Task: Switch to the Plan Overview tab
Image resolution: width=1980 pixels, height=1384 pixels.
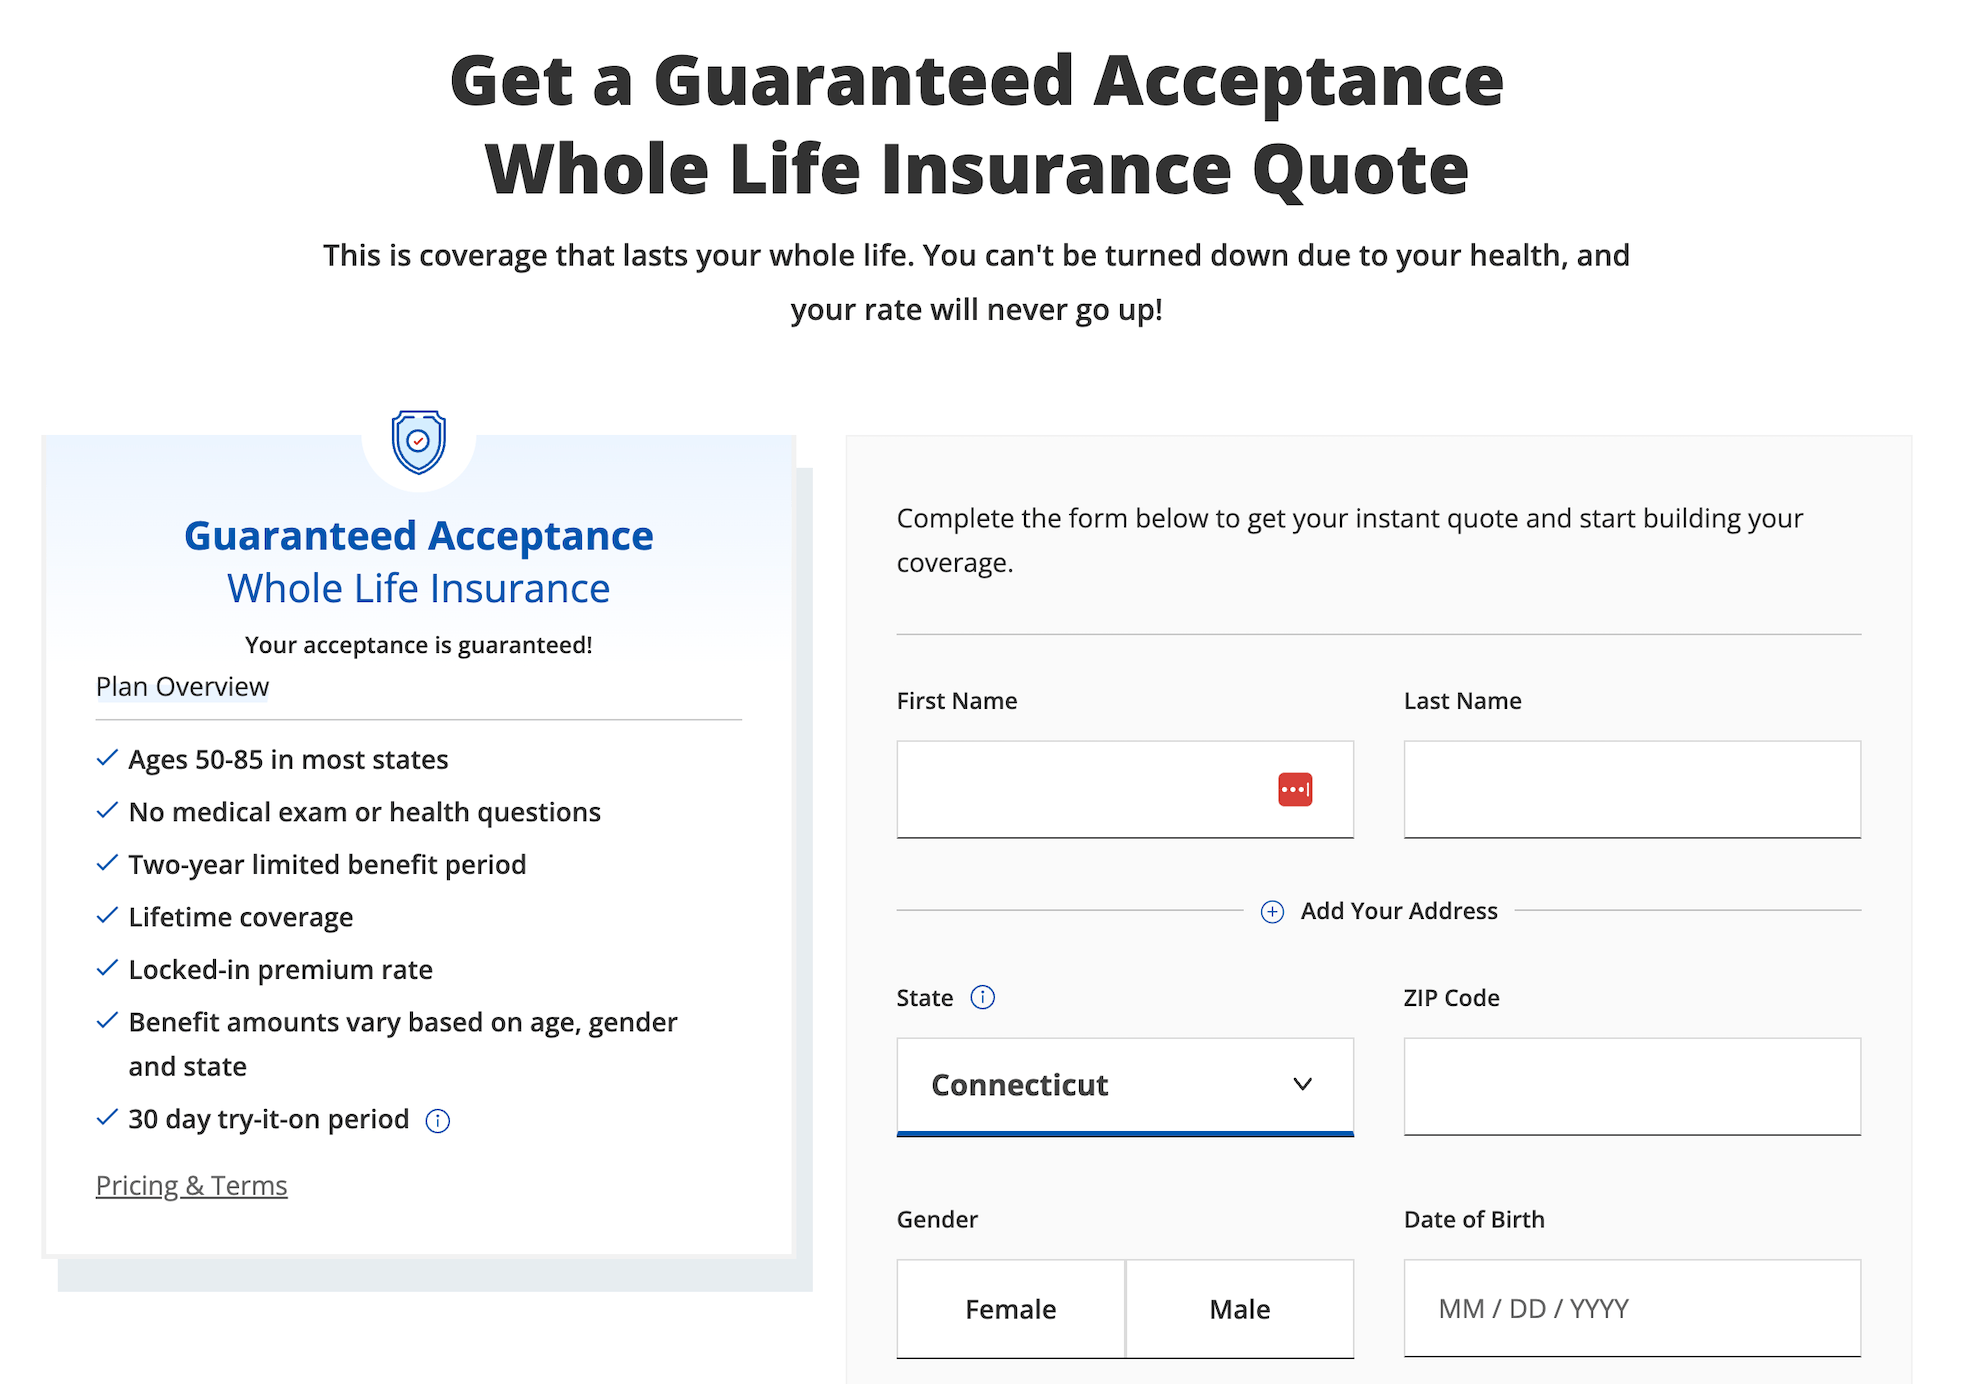Action: point(182,687)
